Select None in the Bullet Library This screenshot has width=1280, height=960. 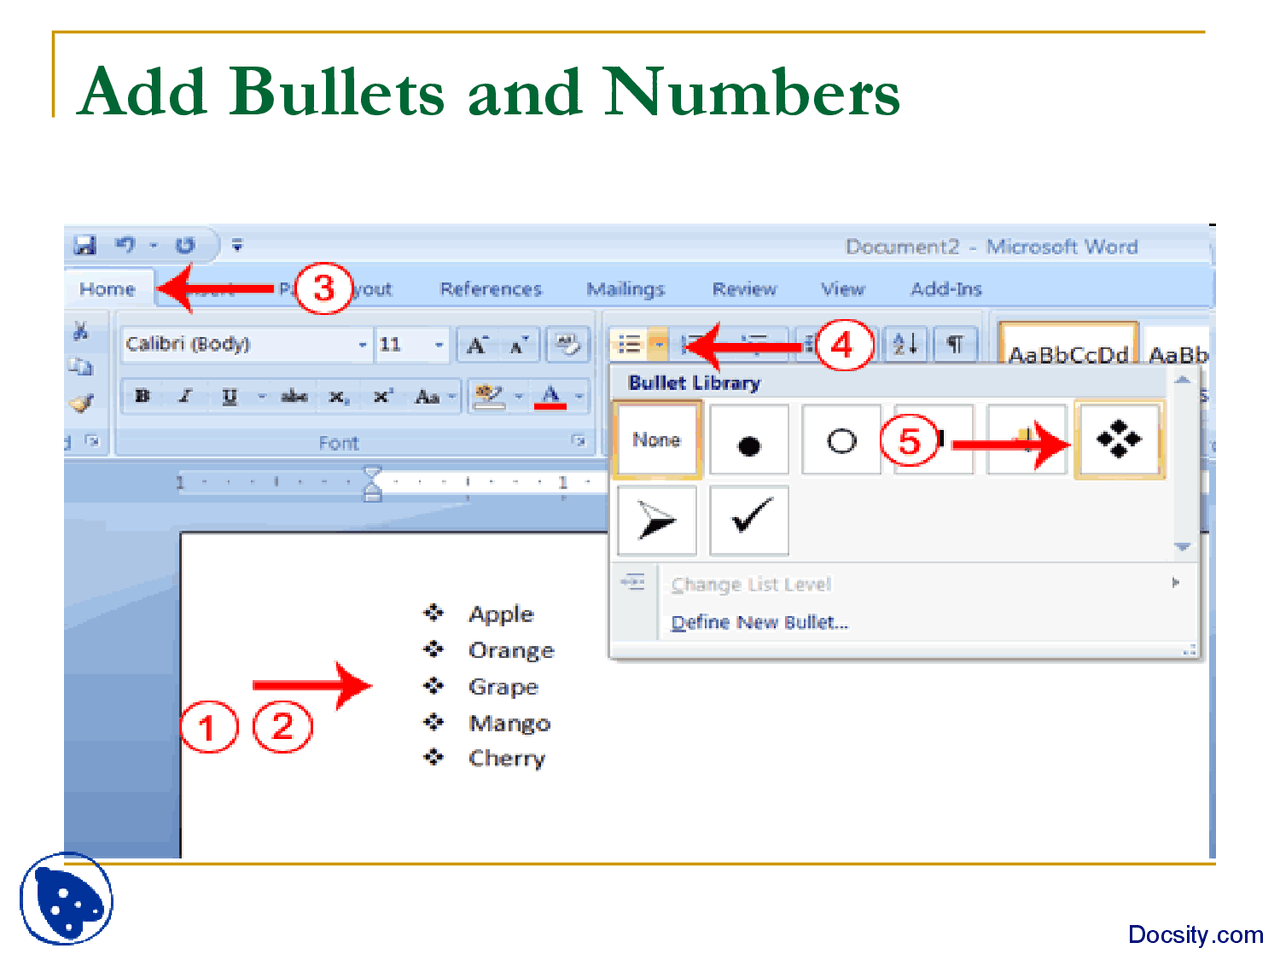pos(656,439)
